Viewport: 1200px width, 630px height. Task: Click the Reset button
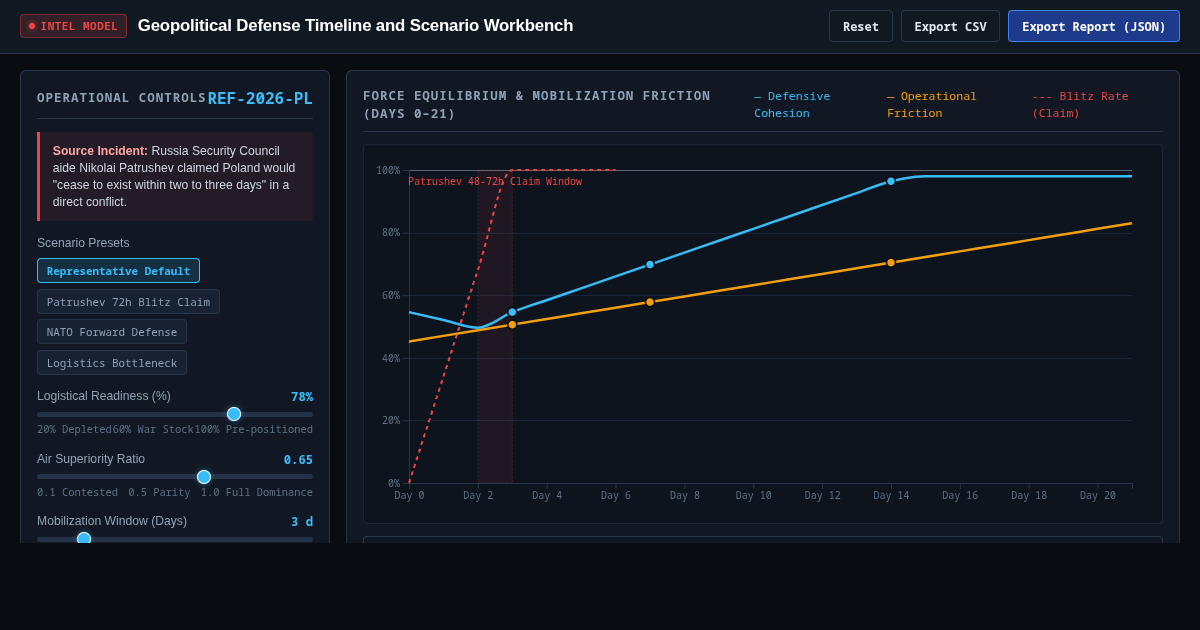pos(860,26)
